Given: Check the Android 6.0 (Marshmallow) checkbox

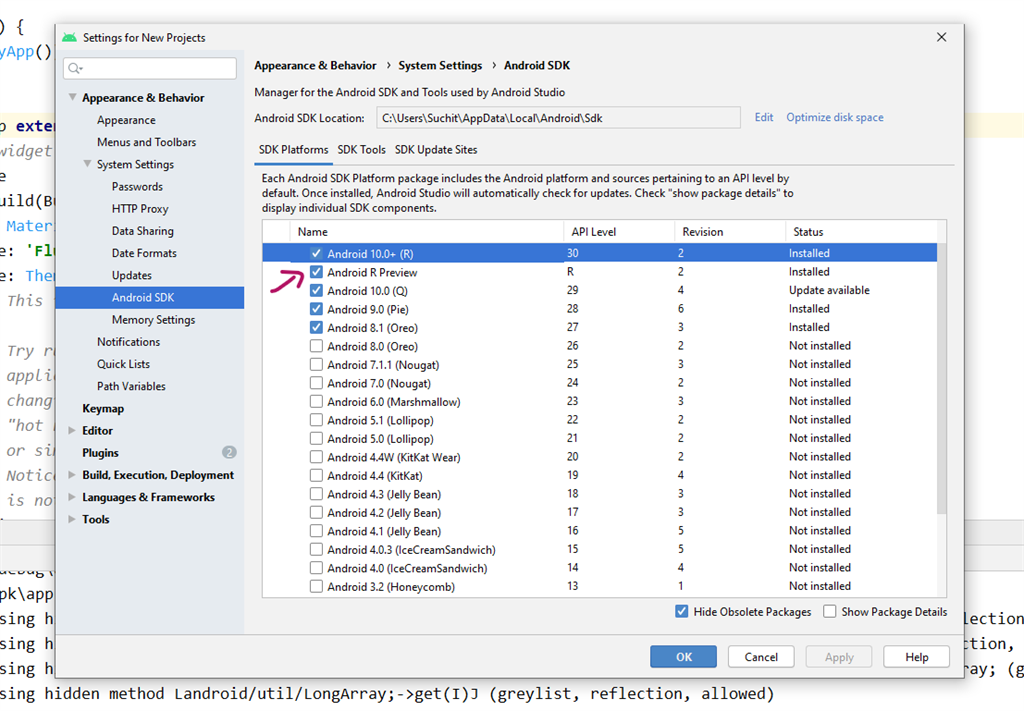Looking at the screenshot, I should click(316, 402).
